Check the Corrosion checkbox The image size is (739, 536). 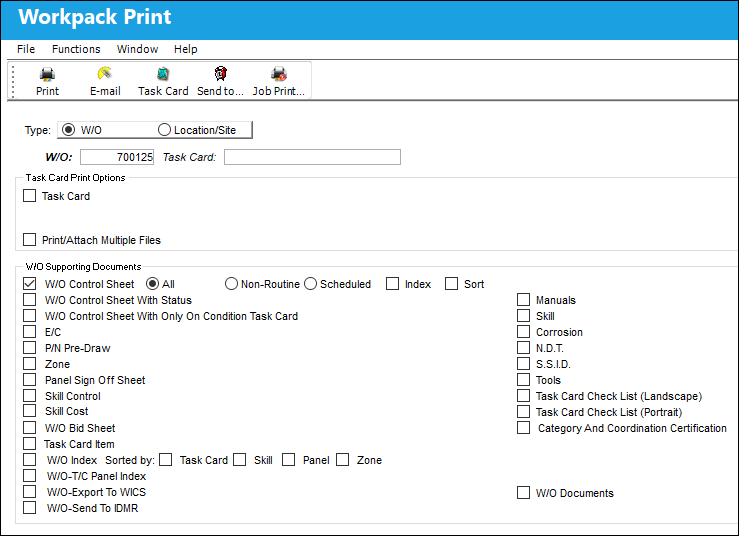(523, 332)
